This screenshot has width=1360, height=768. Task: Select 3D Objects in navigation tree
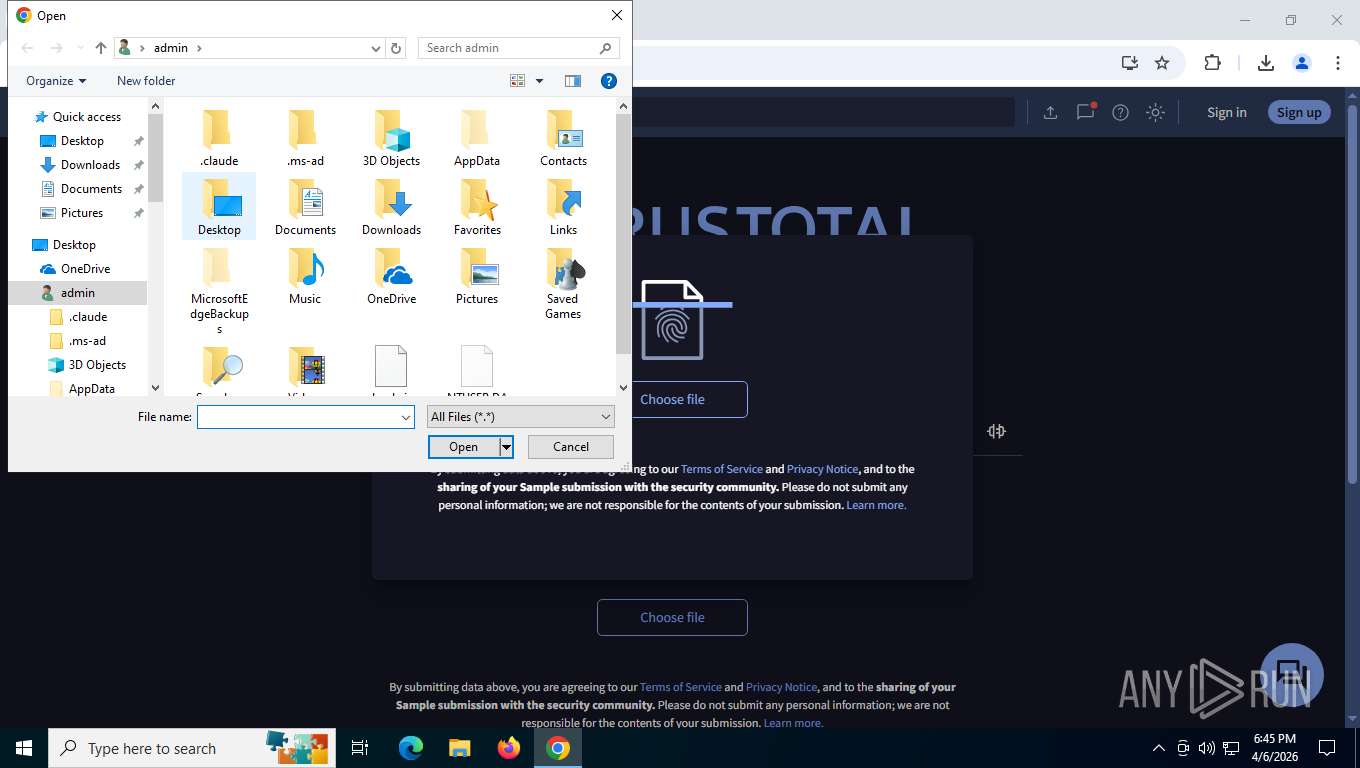(x=97, y=365)
